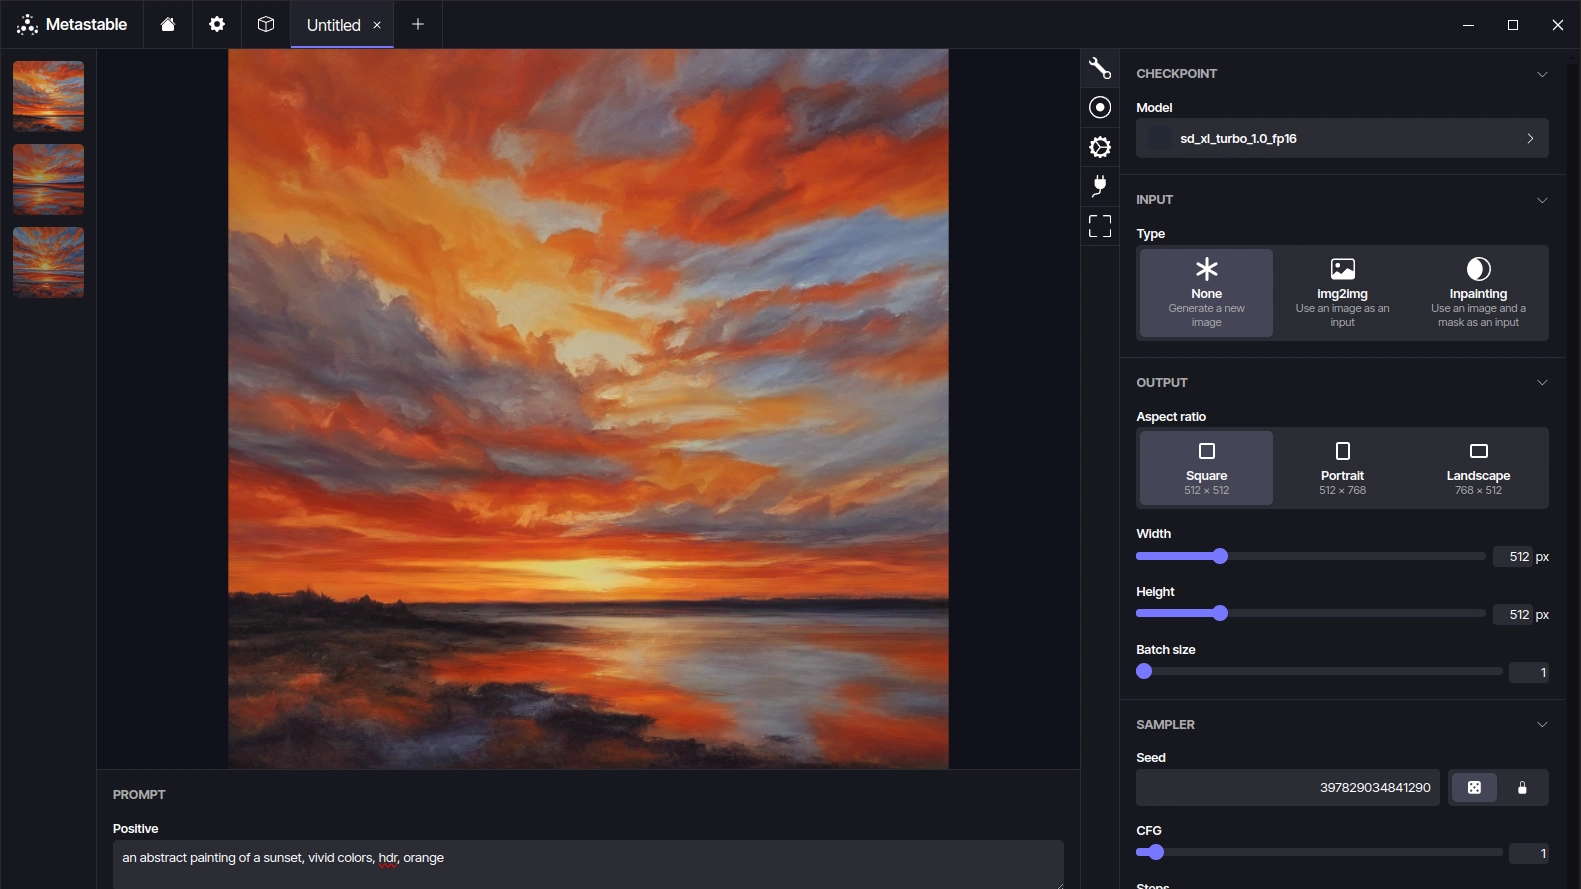Click the generated sunset painting preview
The image size is (1581, 889).
[x=588, y=409]
